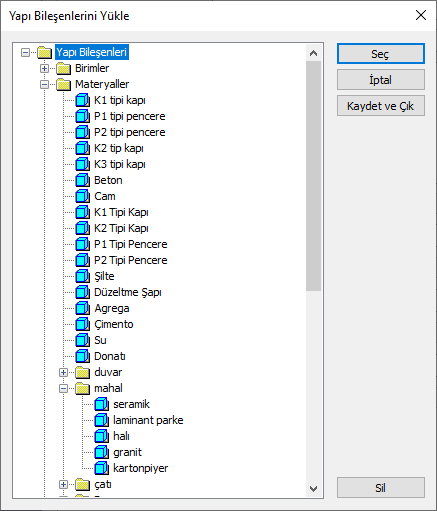Click the scrollbar down arrow

pos(313,489)
